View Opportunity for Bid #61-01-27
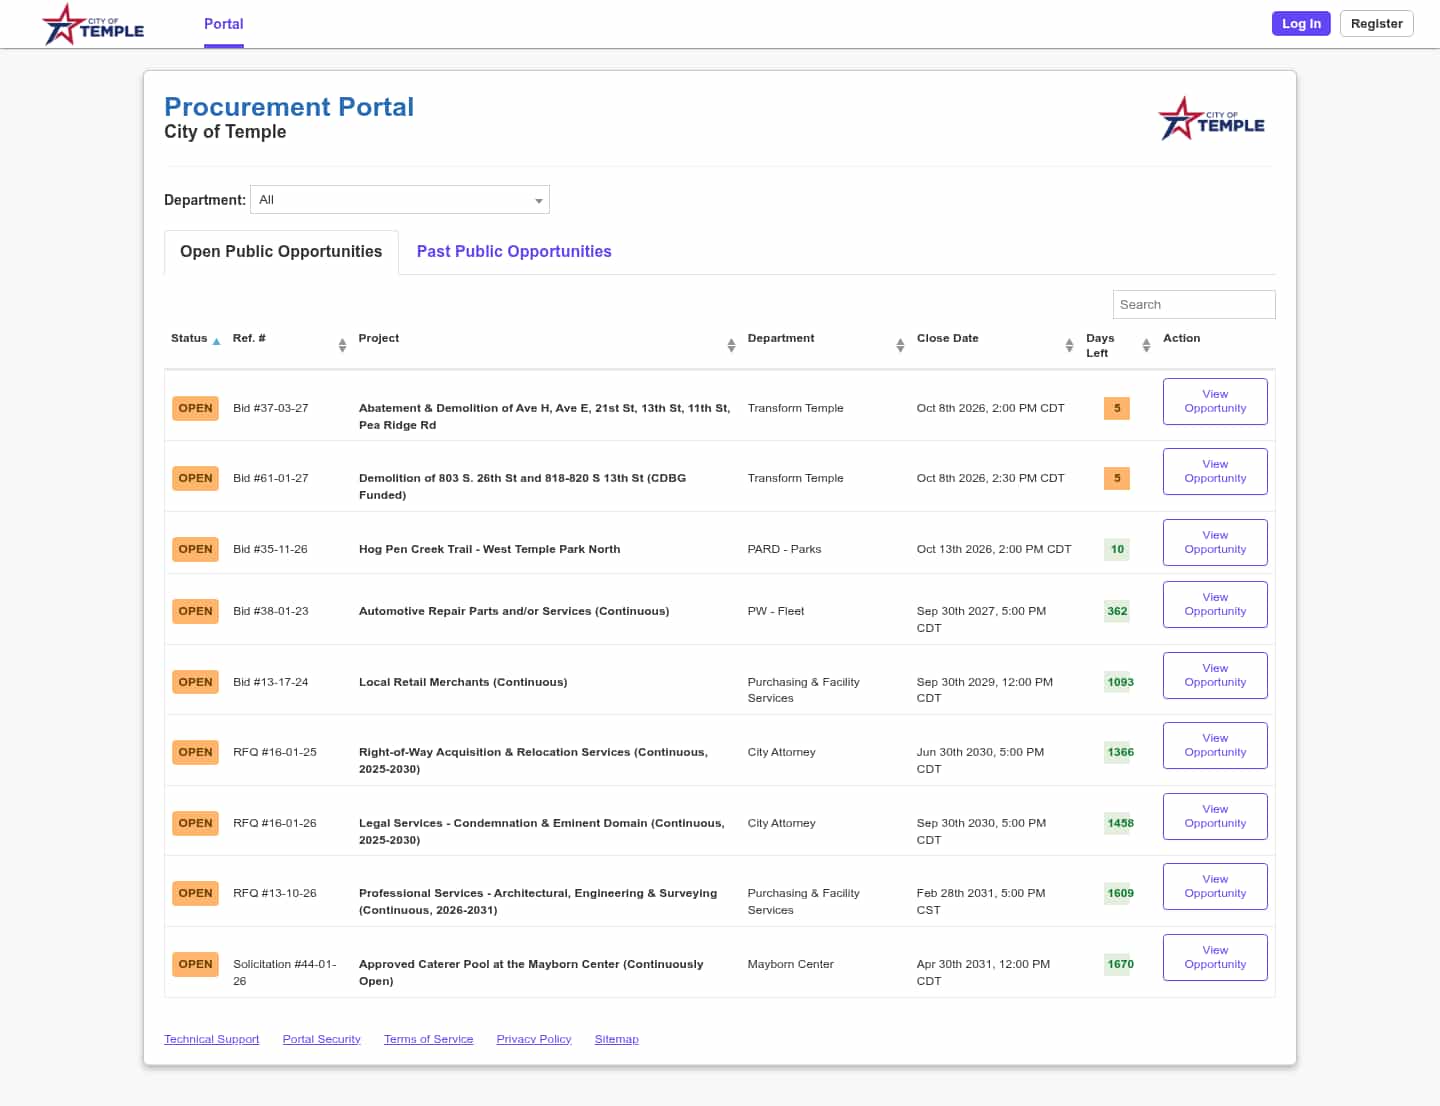Screen dimensions: 1440x1106 coord(1215,471)
